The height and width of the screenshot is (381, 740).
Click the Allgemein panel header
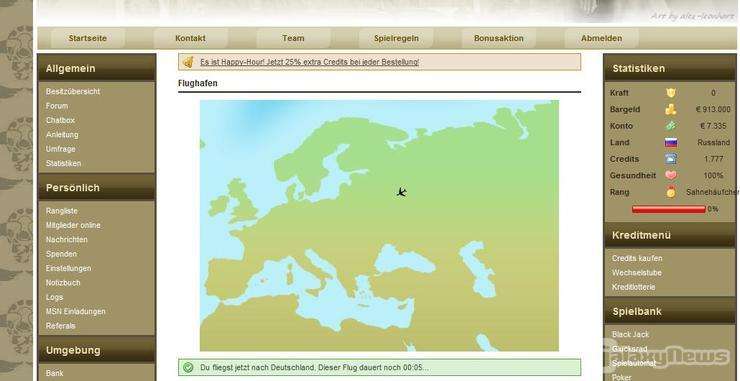click(x=97, y=68)
